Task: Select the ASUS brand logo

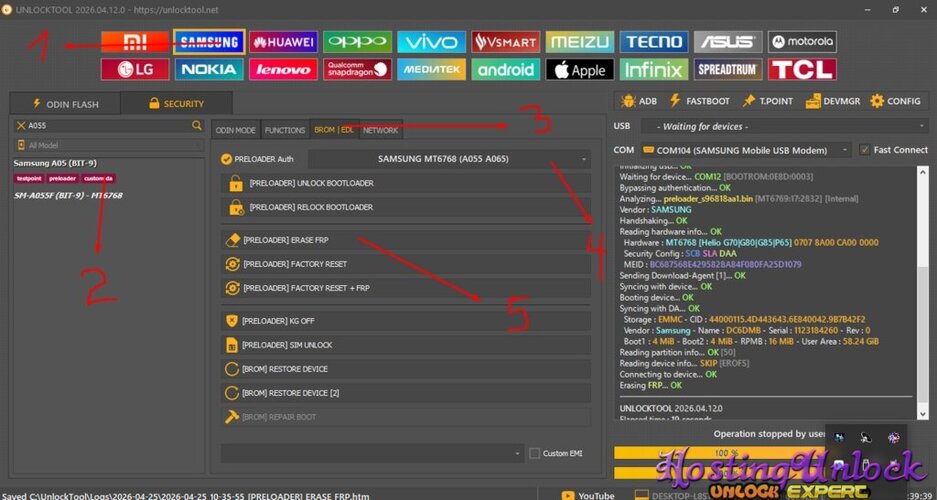Action: [728, 42]
